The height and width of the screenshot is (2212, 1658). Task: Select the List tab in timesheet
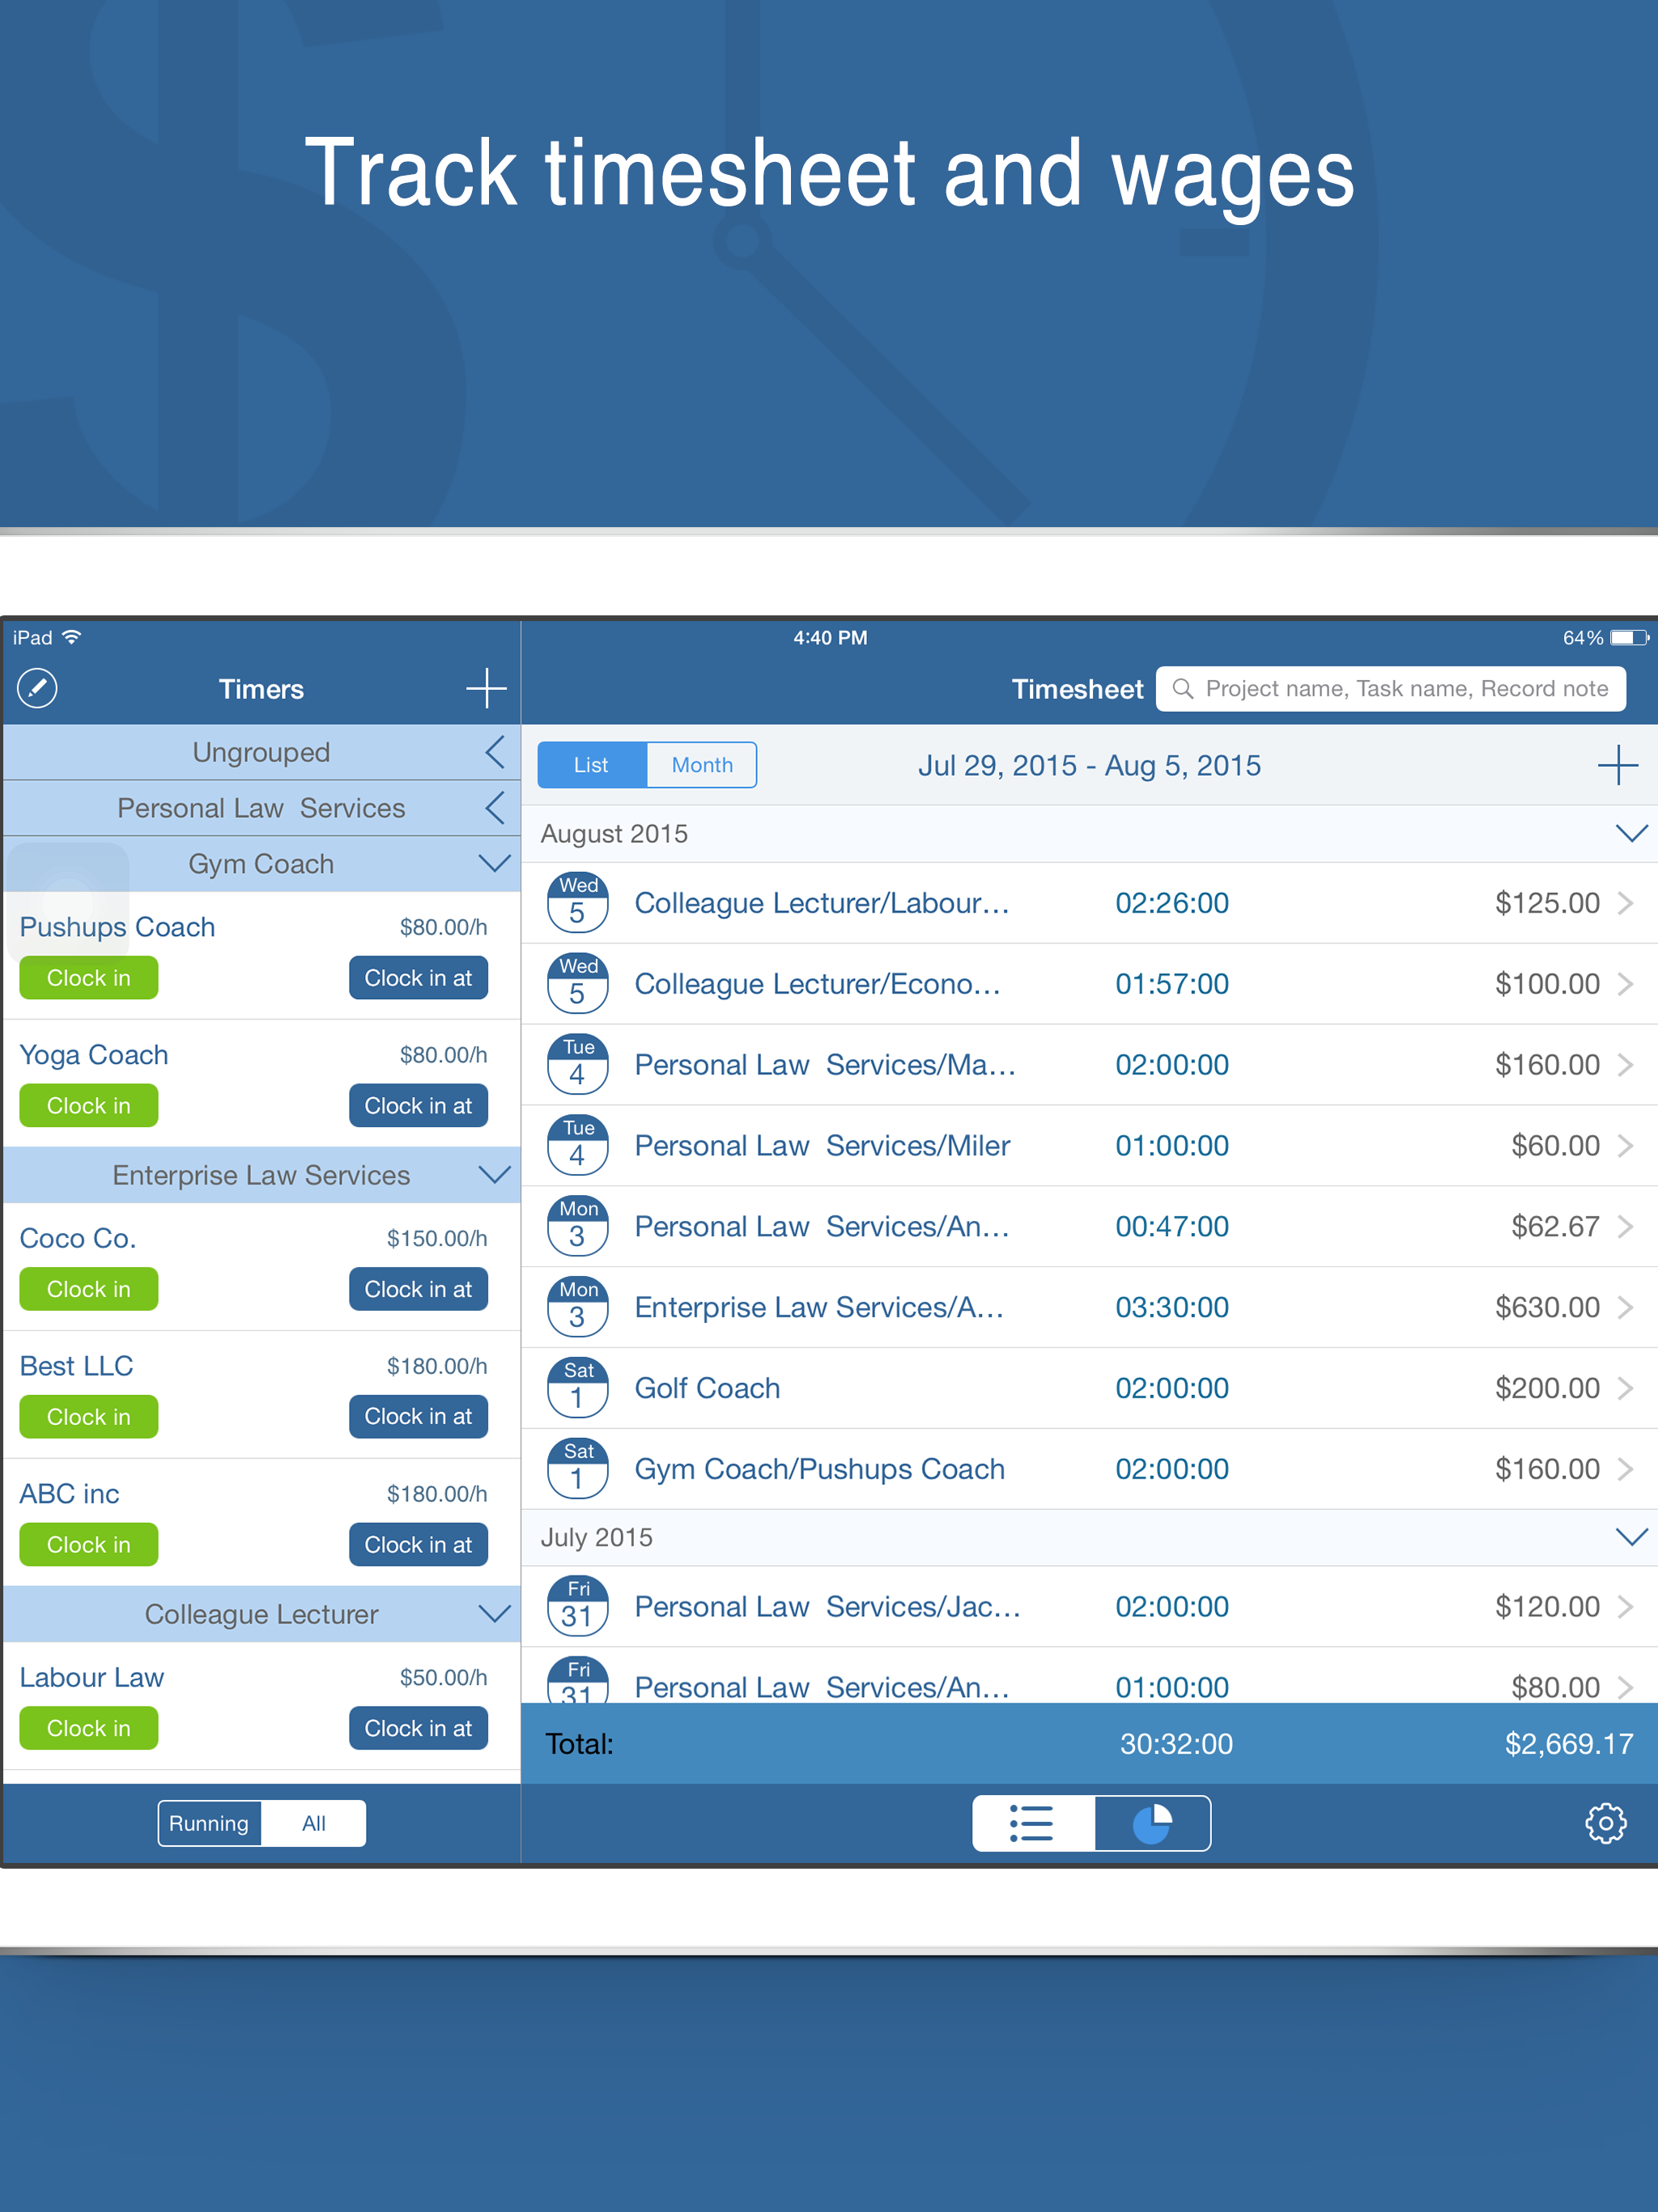tap(591, 765)
